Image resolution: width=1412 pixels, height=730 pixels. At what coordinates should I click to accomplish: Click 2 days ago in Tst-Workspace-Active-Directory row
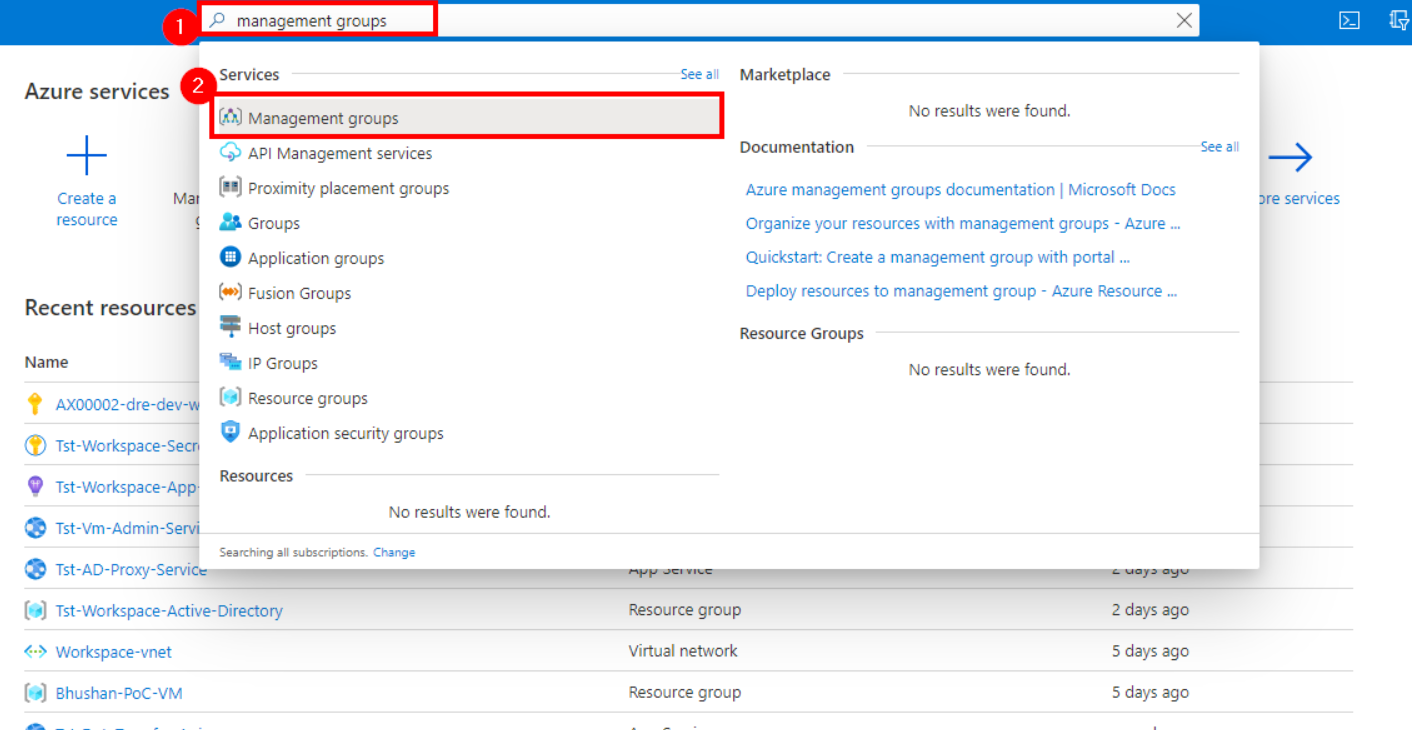[x=1150, y=610]
